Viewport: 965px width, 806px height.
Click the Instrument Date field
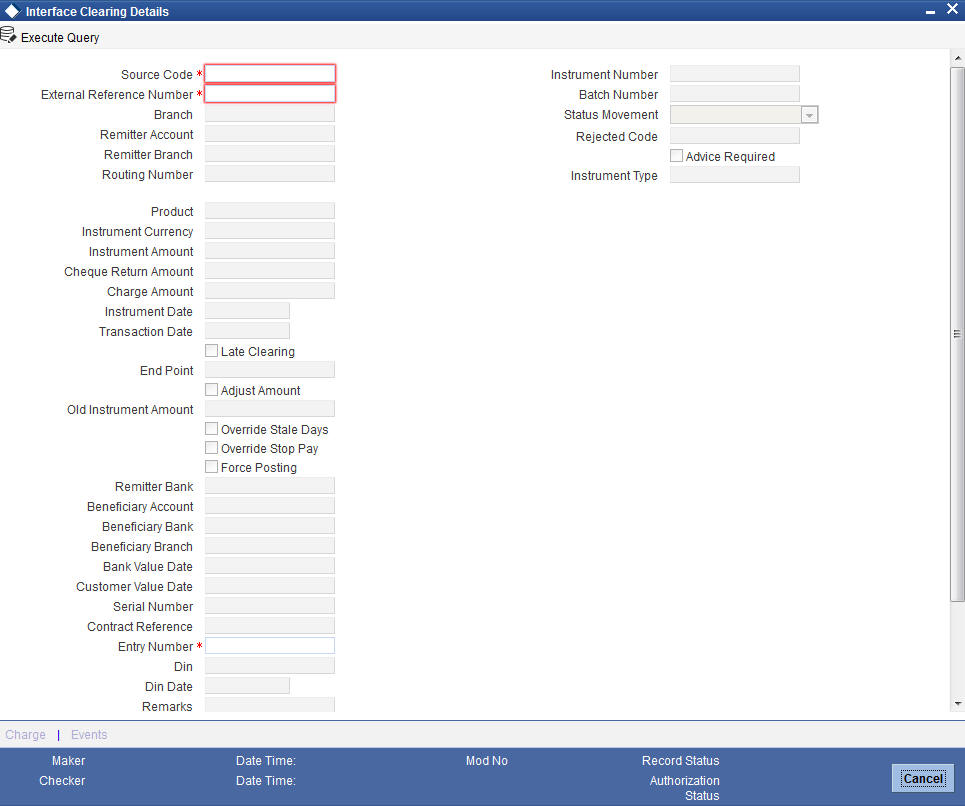point(247,311)
